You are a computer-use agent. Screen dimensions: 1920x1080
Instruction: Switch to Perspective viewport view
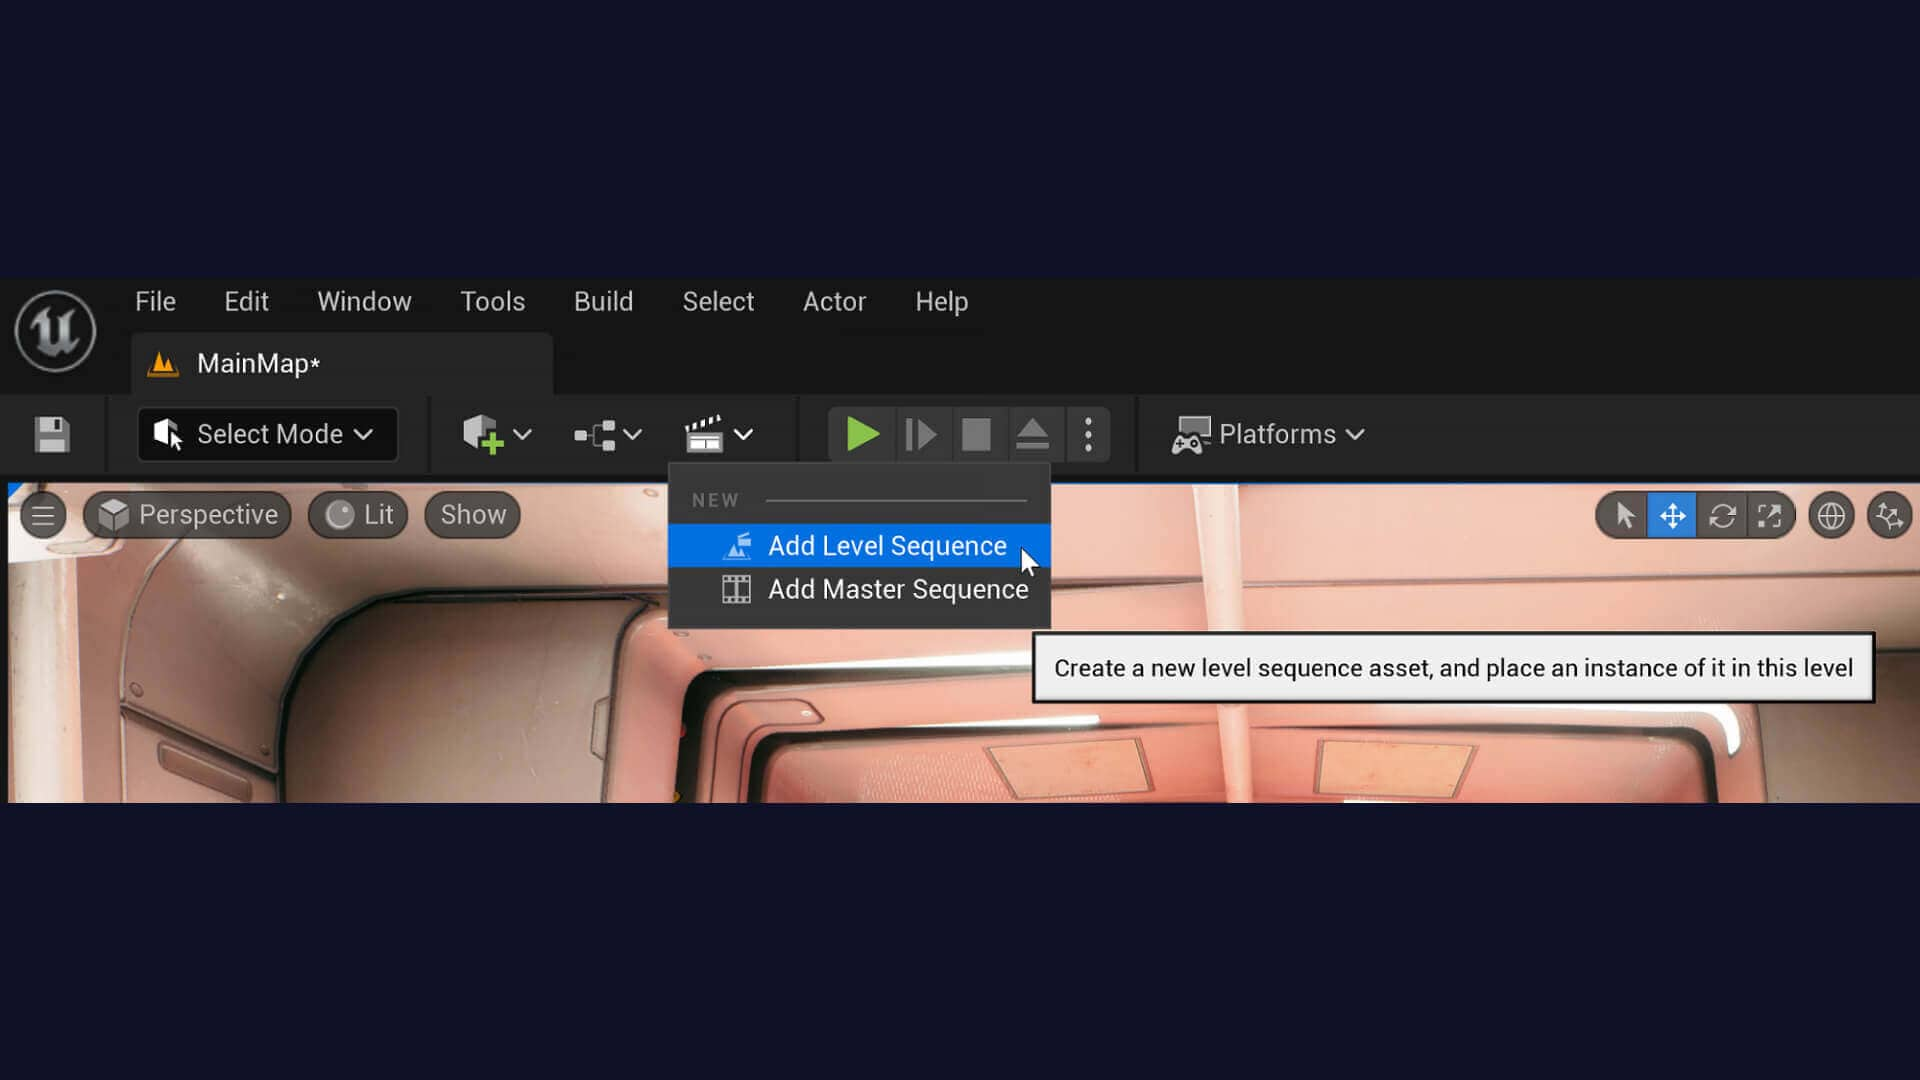[186, 514]
